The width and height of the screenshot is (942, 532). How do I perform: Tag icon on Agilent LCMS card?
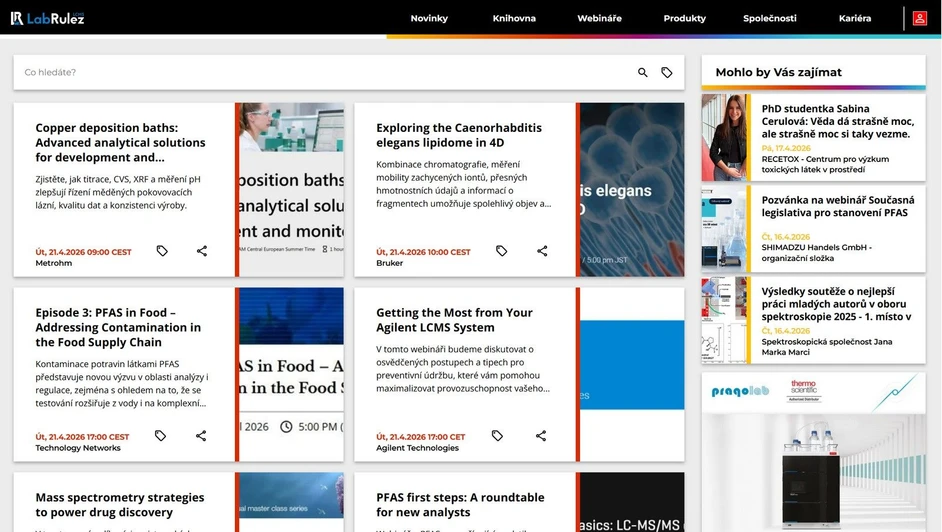click(497, 436)
